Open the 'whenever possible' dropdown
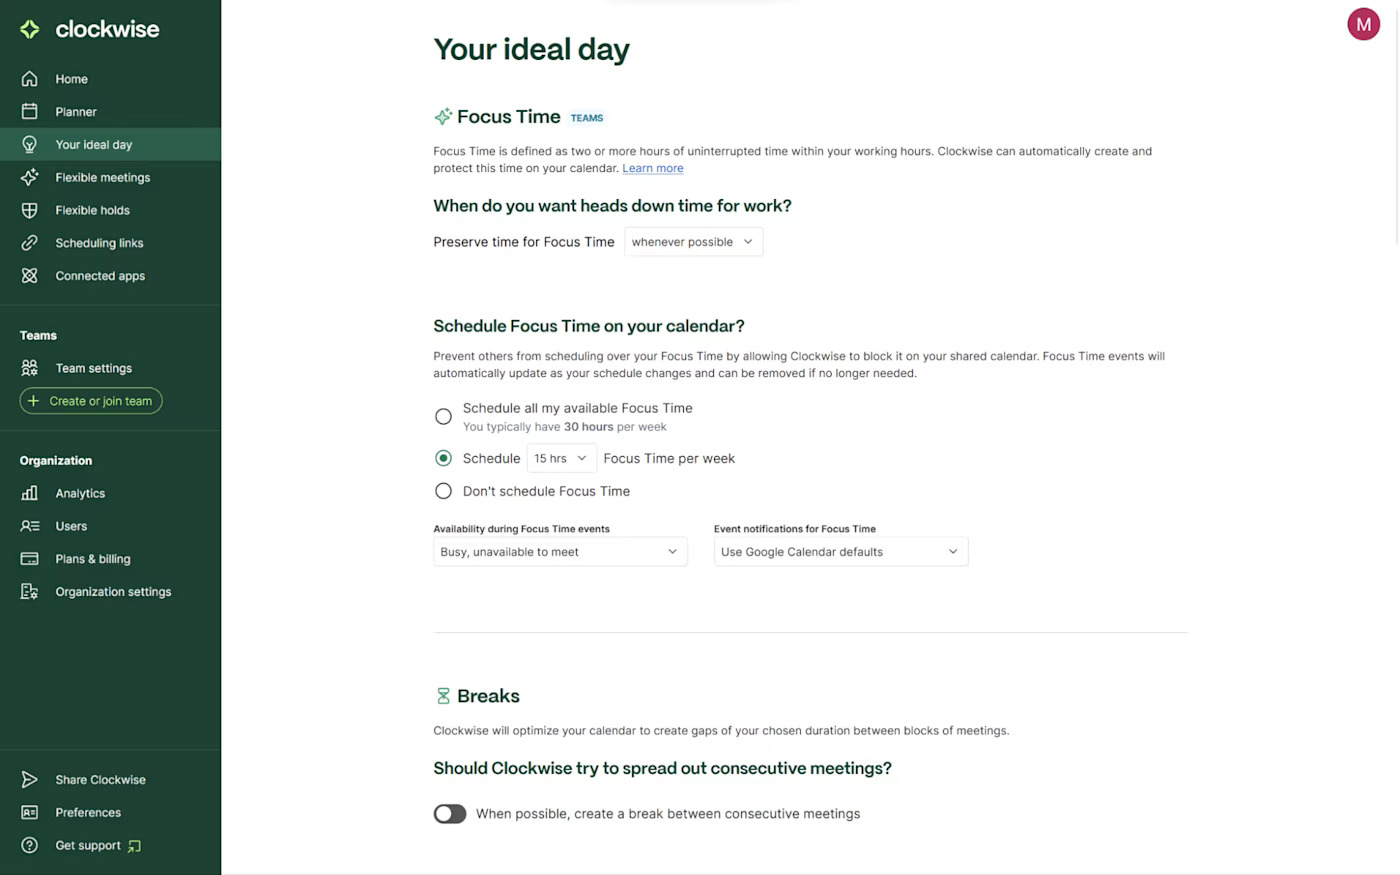The image size is (1400, 875). point(693,242)
